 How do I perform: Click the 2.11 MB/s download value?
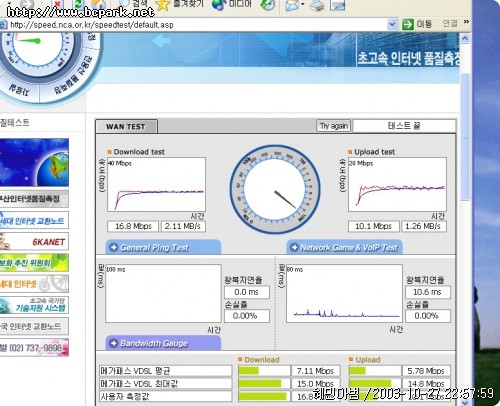(183, 226)
